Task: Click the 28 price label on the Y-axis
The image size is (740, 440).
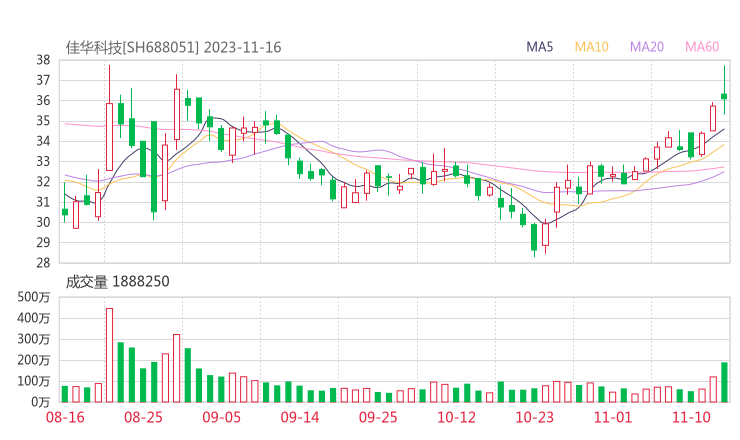Action: [43, 263]
